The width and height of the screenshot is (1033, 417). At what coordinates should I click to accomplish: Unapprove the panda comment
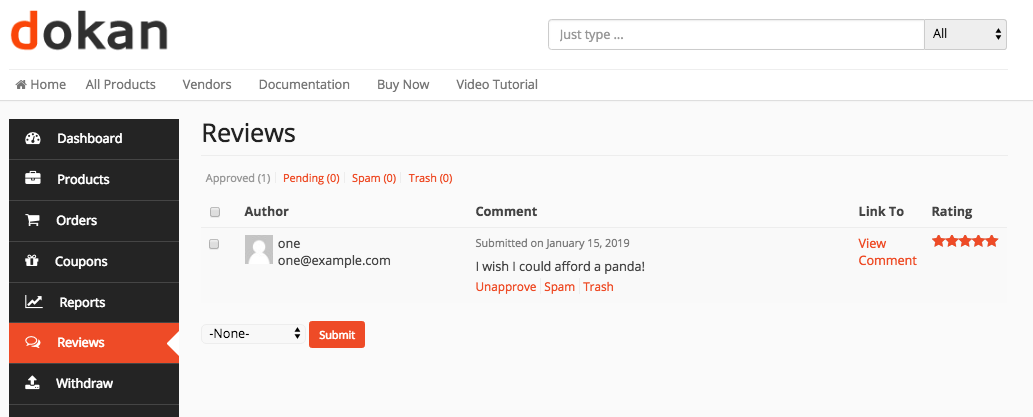coord(506,287)
